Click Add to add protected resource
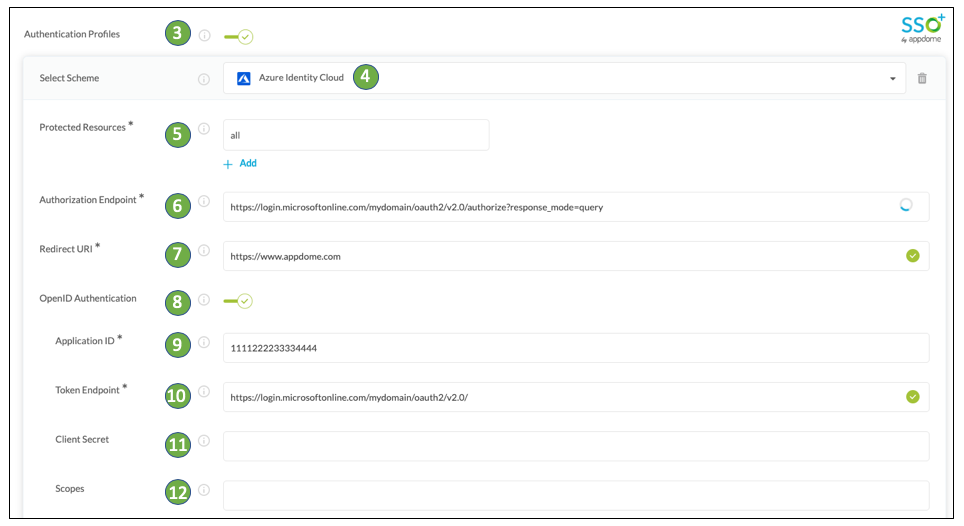964x526 pixels. point(240,163)
